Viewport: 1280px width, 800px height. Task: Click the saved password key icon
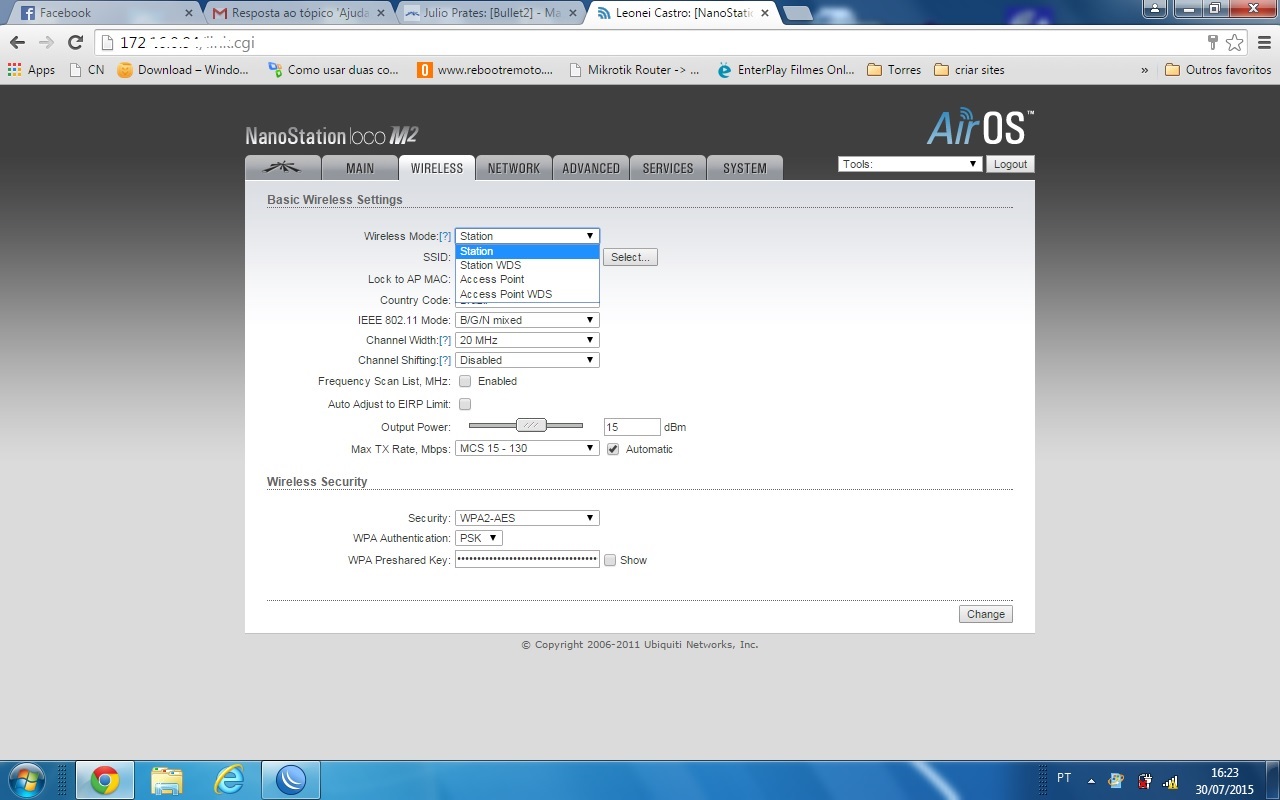pyautogui.click(x=1213, y=42)
